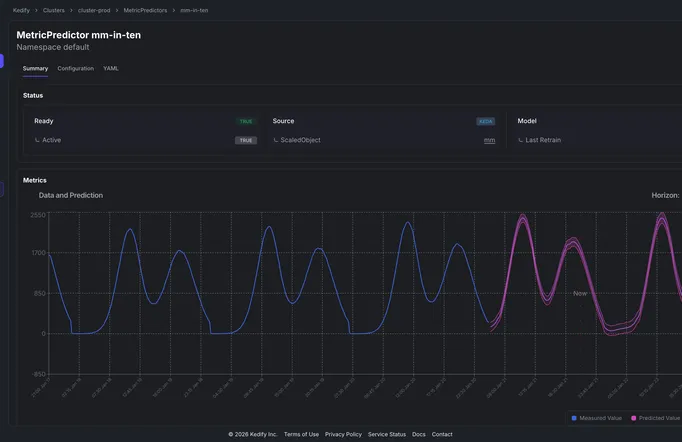Click the Data and Prediction chart title
682x442 pixels.
pyautogui.click(x=71, y=195)
